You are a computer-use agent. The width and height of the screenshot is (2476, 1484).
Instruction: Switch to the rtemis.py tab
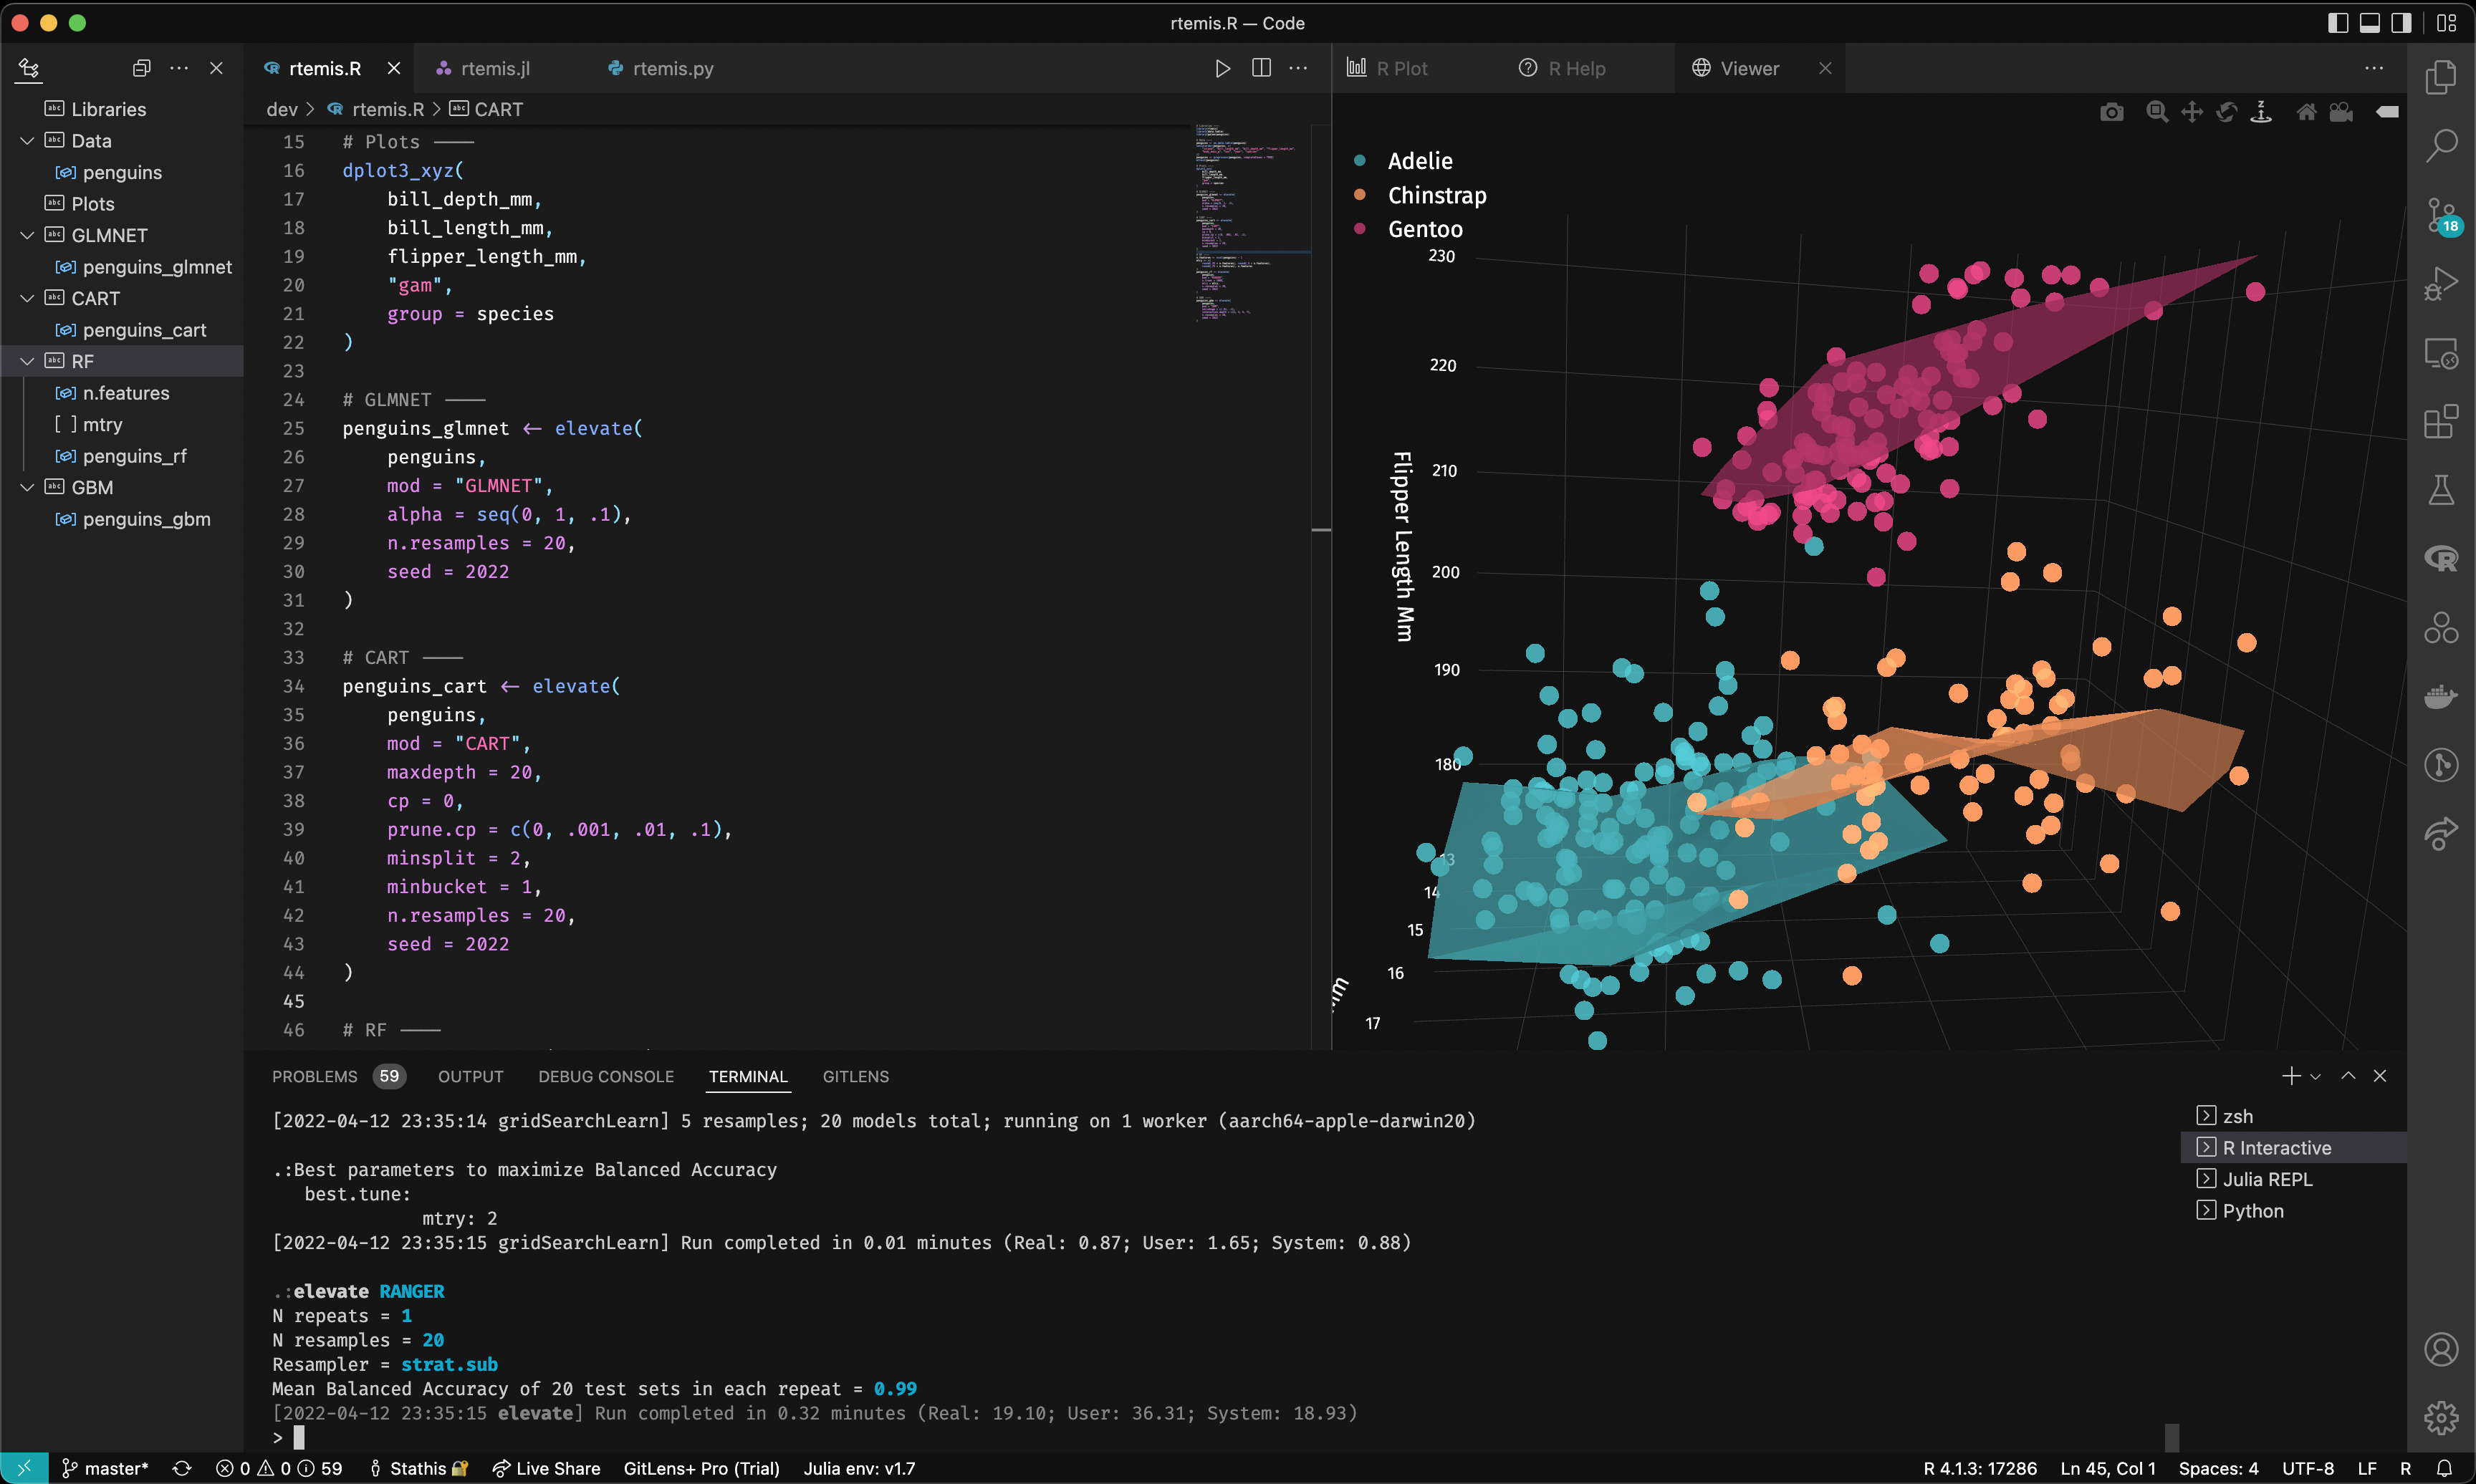point(672,68)
